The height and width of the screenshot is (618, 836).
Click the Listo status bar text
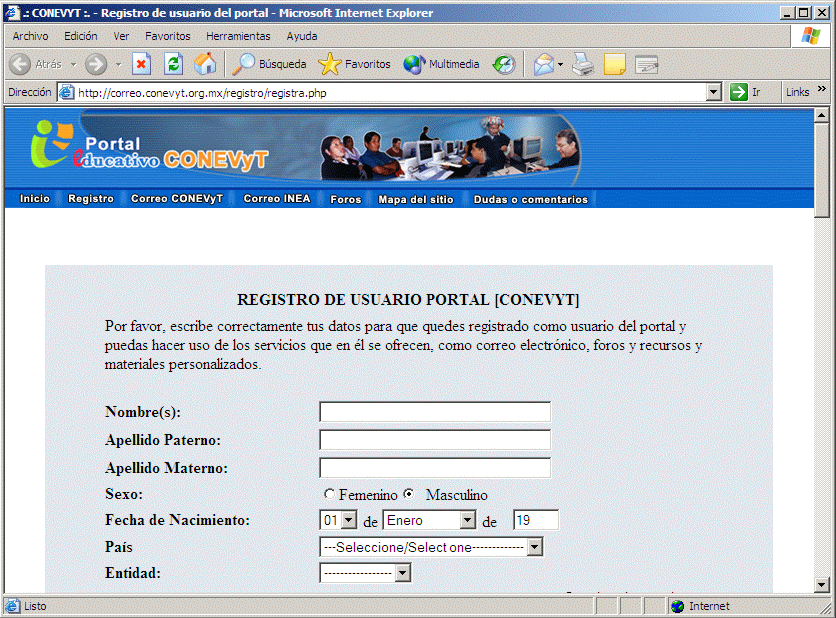point(35,606)
